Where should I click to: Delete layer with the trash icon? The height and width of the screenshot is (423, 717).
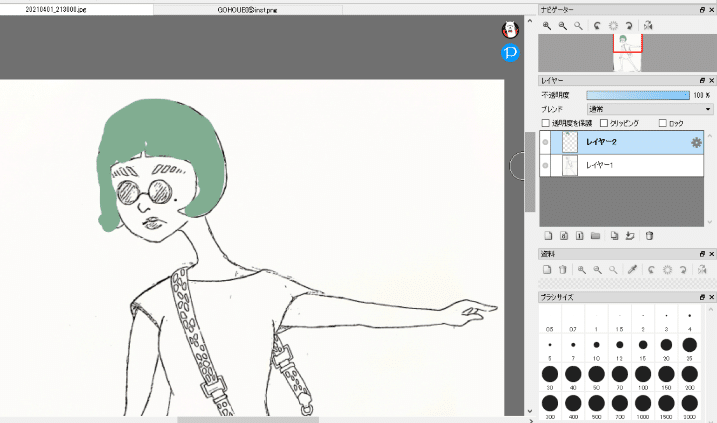coord(649,236)
